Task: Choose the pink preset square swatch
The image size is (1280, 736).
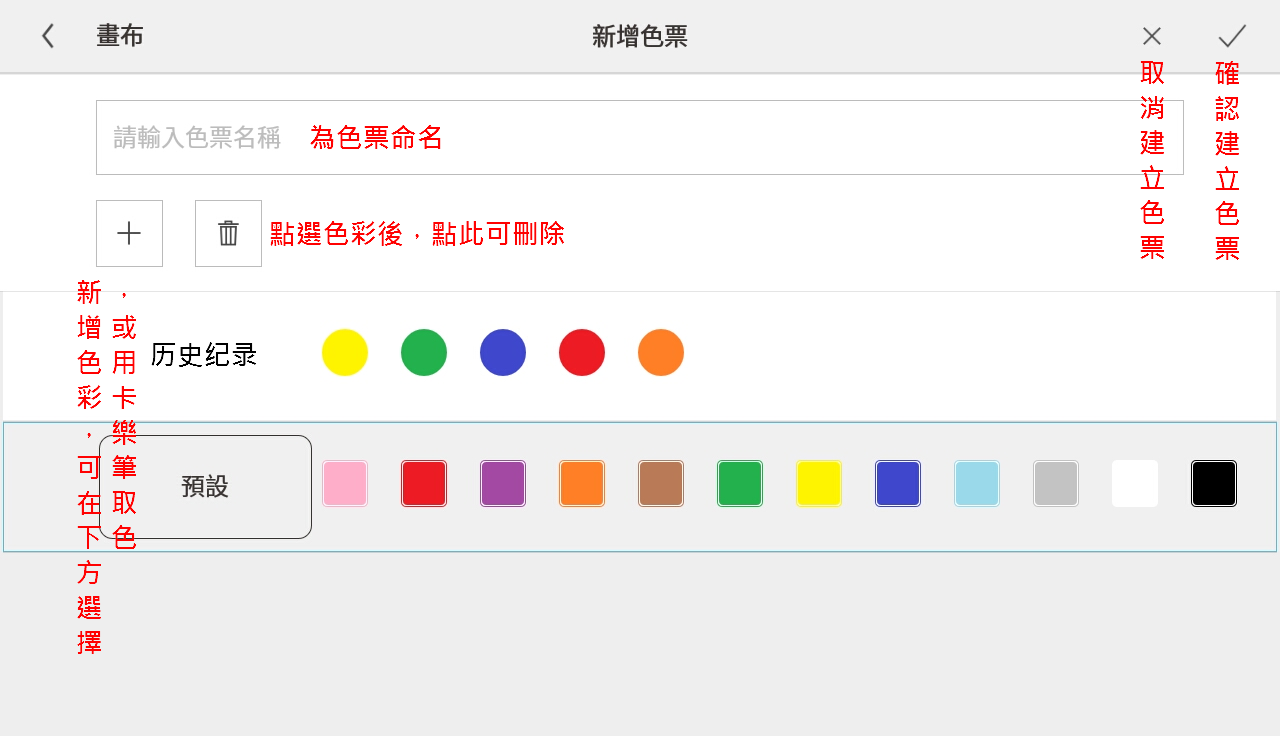Action: pos(345,483)
